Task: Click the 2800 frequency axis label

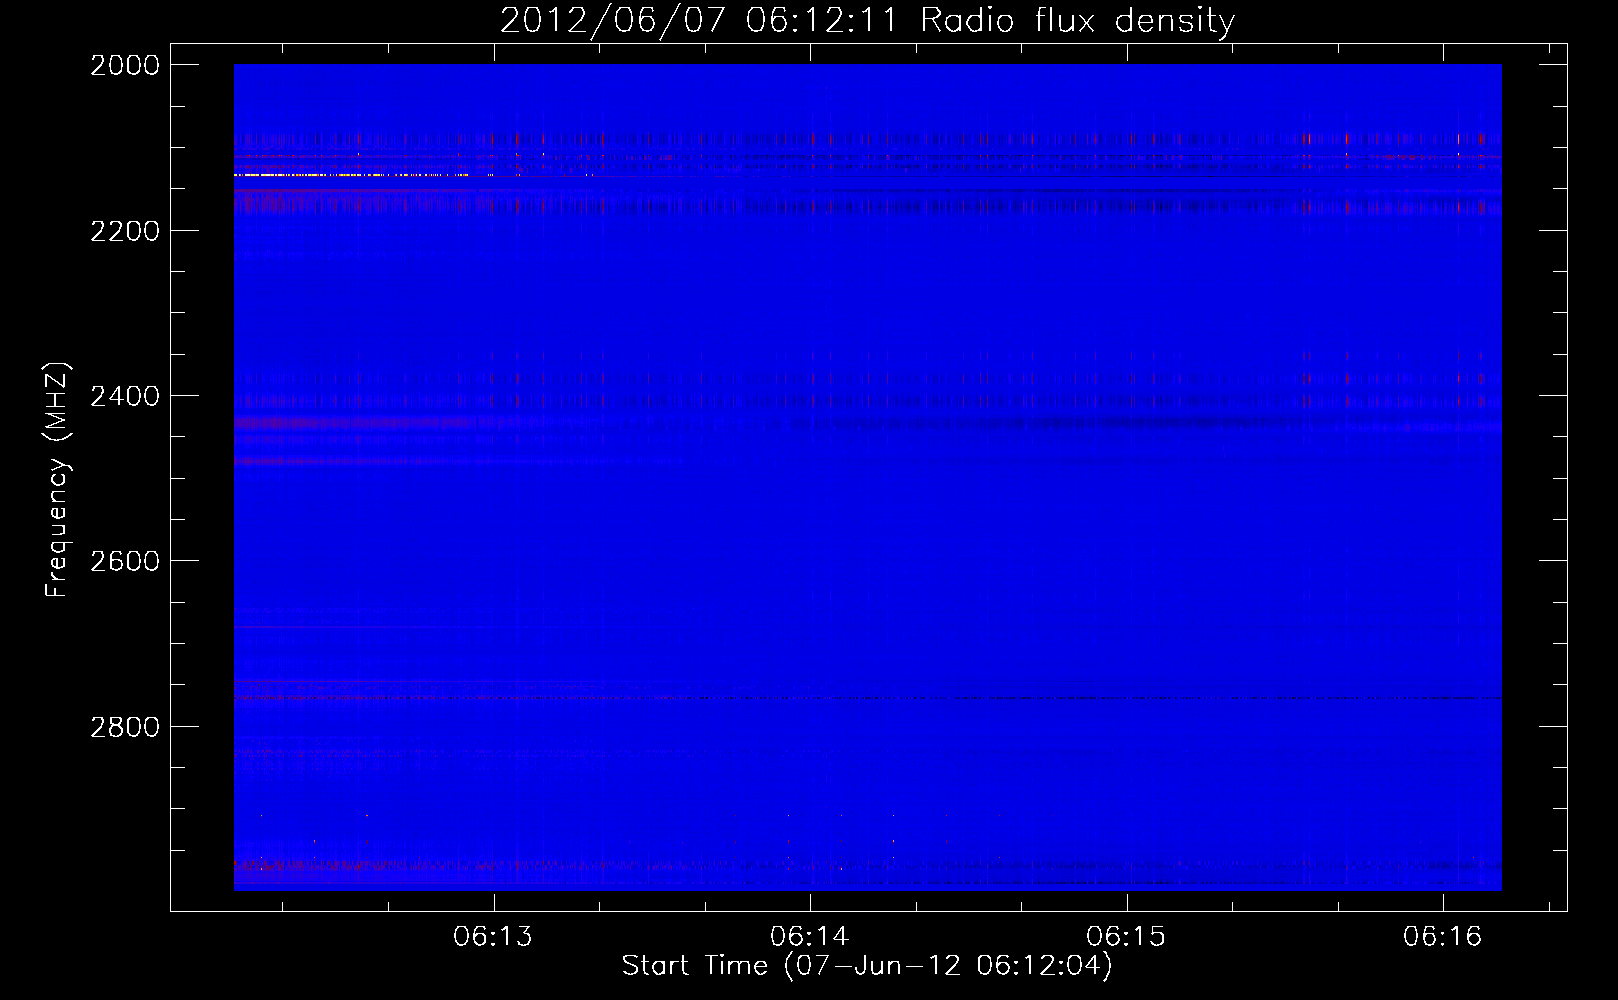Action: pos(125,727)
